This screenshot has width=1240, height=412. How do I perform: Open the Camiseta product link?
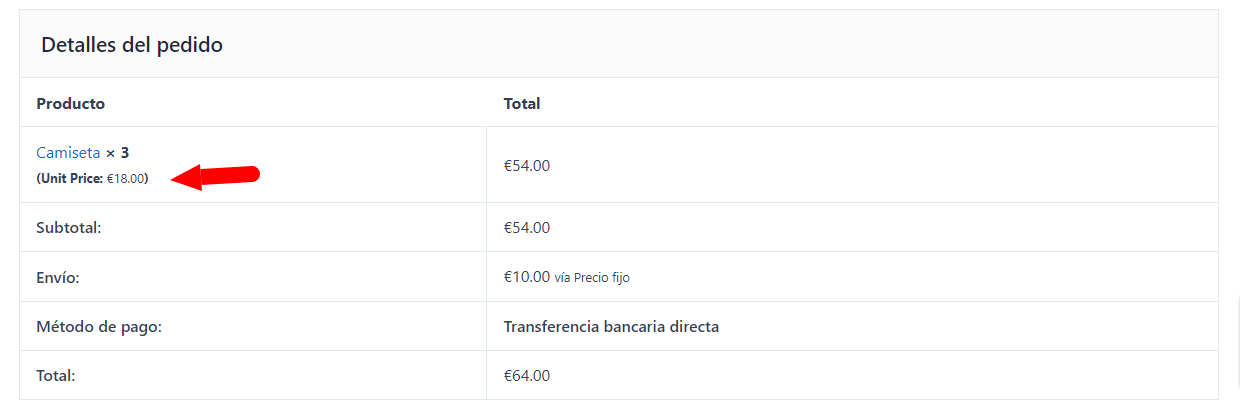pos(68,153)
